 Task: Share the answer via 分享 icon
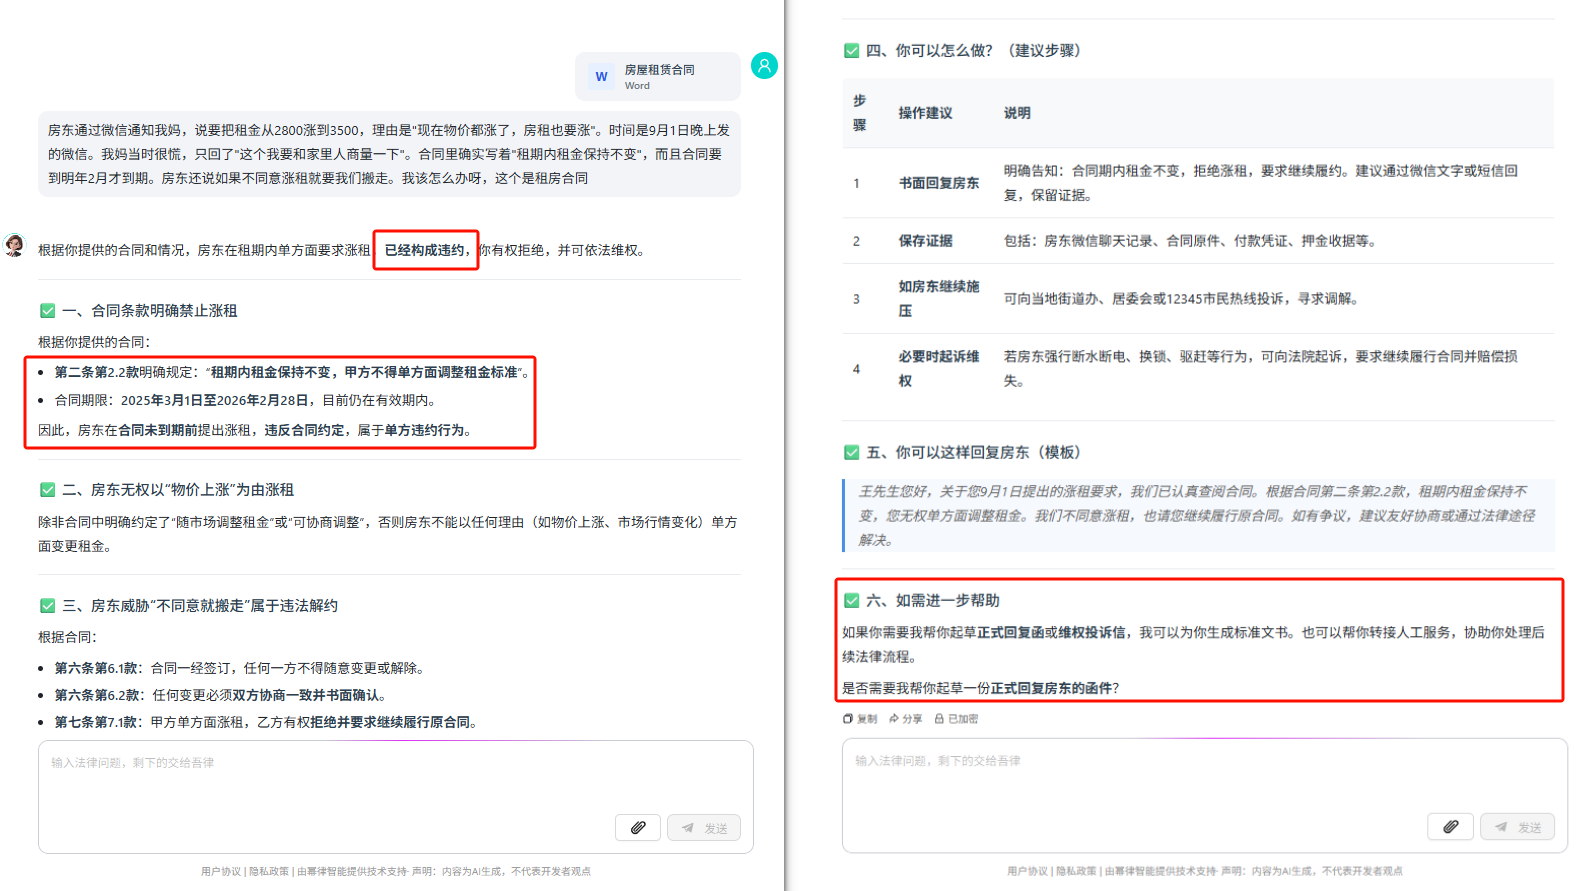point(894,719)
